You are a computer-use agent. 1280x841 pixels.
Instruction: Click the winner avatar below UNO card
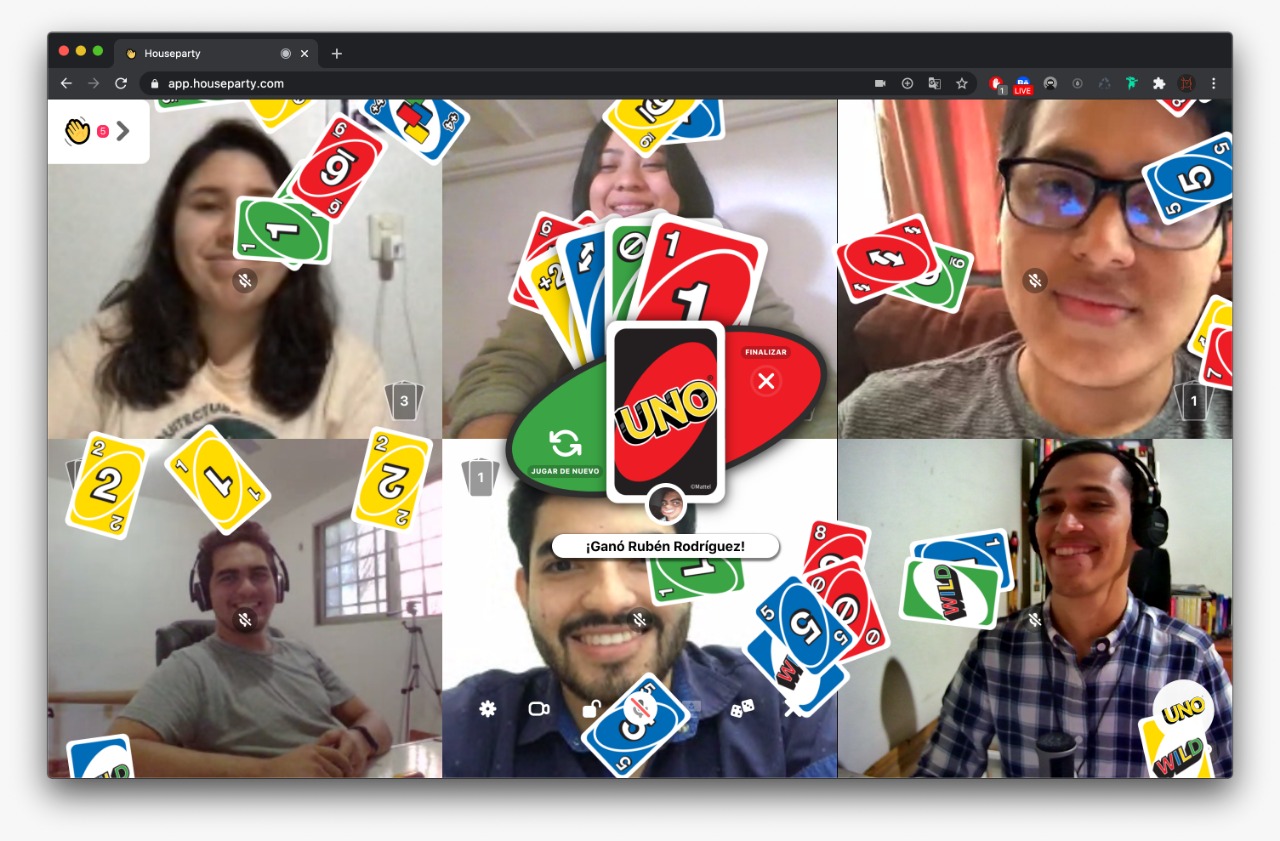[667, 504]
